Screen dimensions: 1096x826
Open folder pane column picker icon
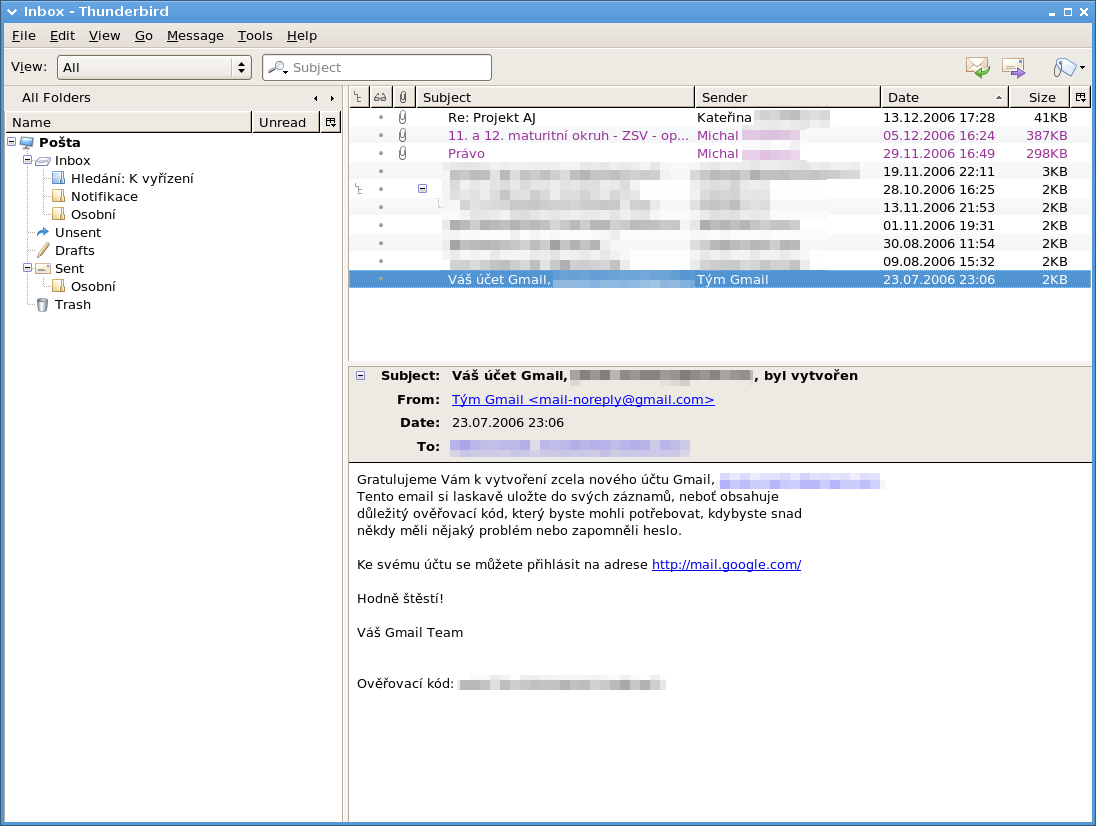tap(331, 122)
